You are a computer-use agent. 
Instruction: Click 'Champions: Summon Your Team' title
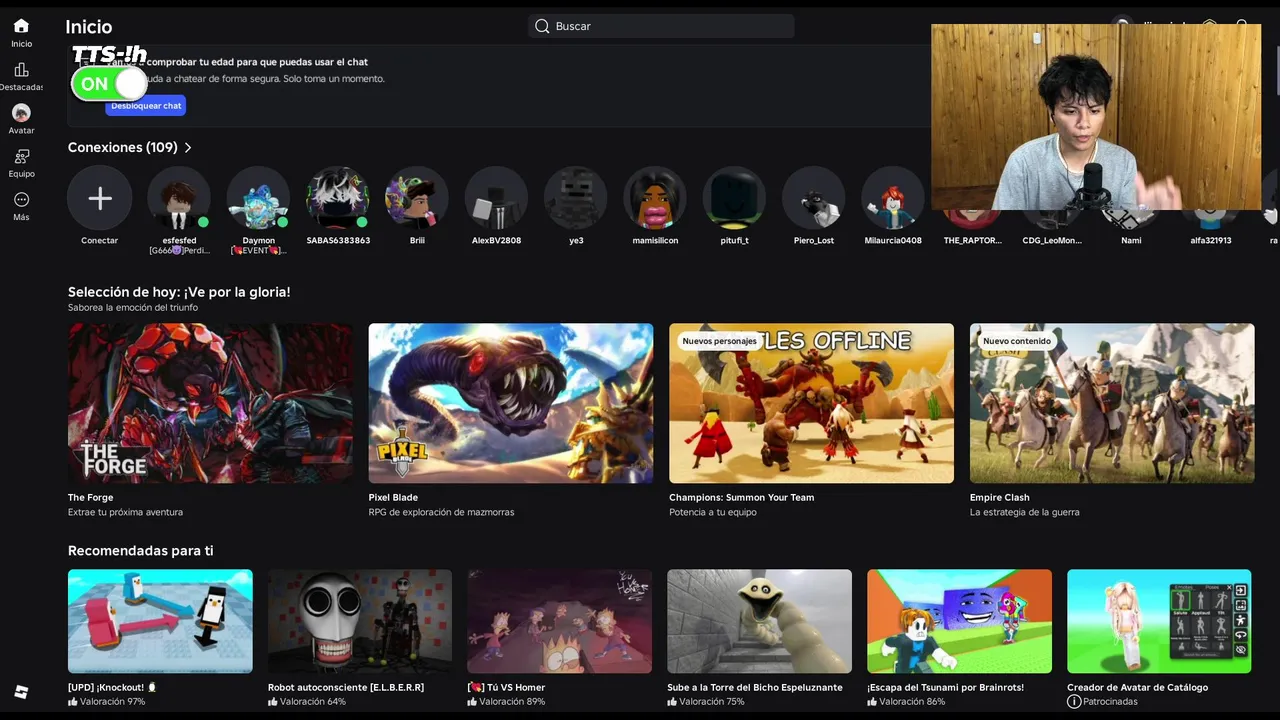click(x=742, y=498)
